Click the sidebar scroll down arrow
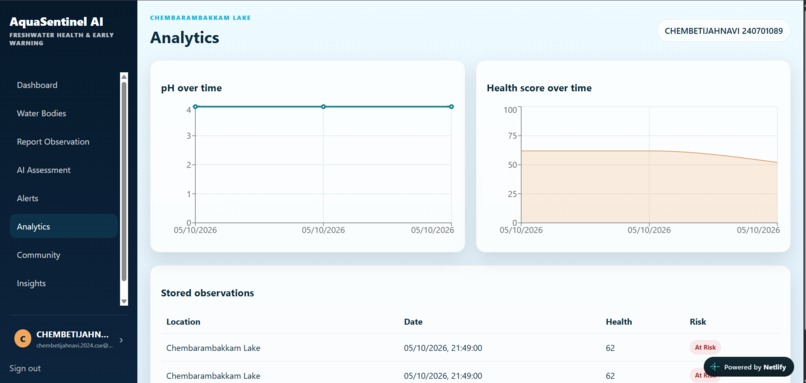Viewport: 806px width, 383px height. point(124,301)
